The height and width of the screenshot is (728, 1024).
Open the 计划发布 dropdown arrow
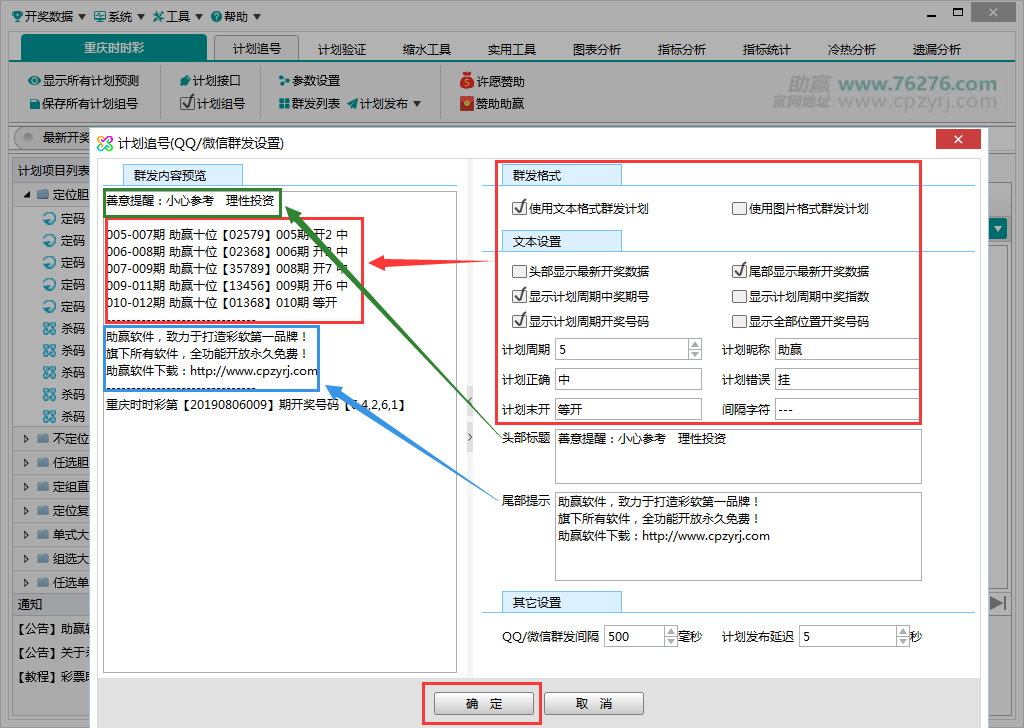pos(415,101)
